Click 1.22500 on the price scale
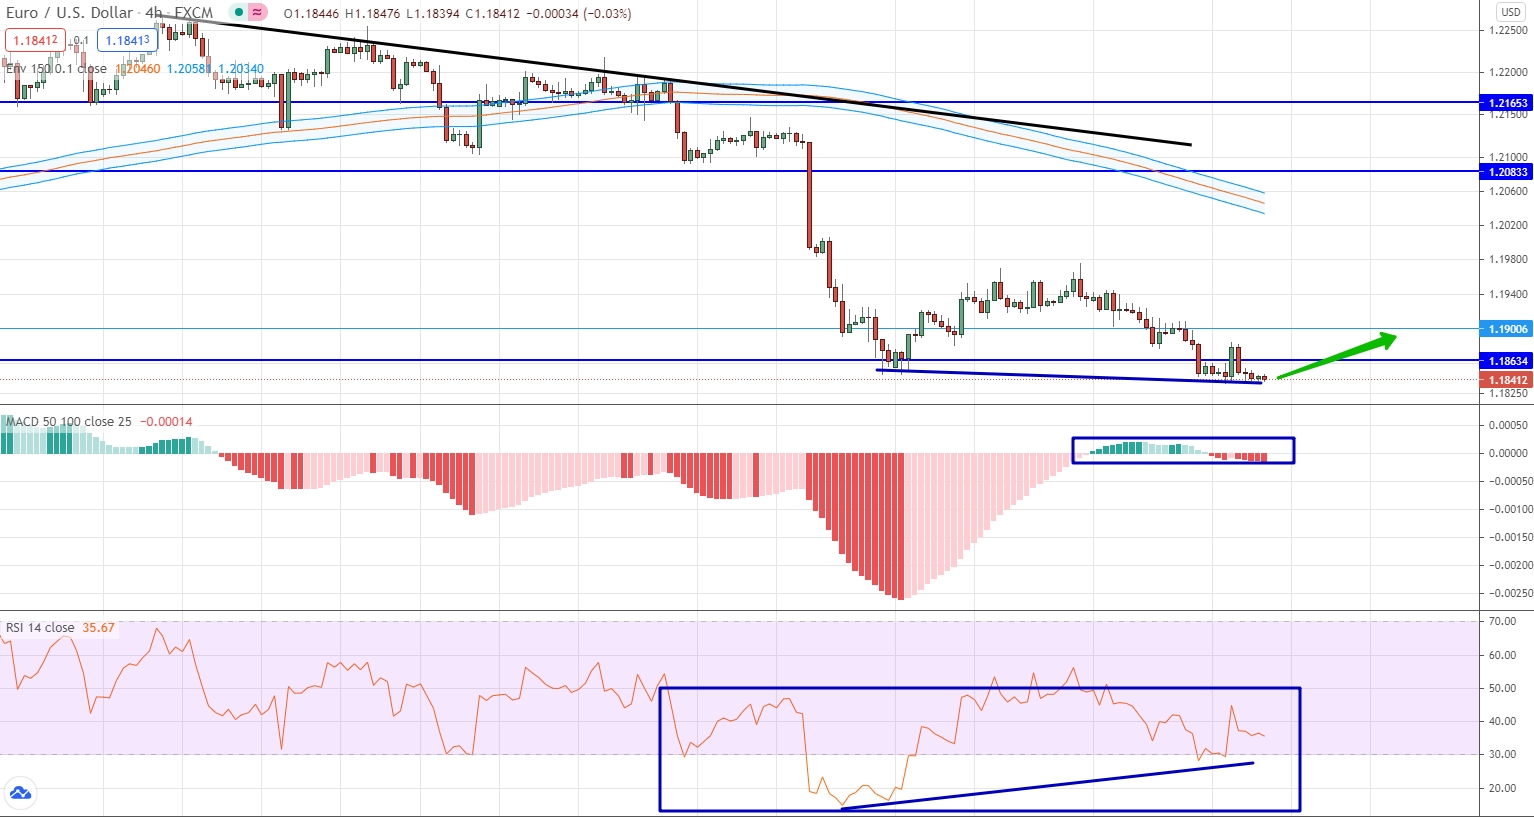 1508,30
